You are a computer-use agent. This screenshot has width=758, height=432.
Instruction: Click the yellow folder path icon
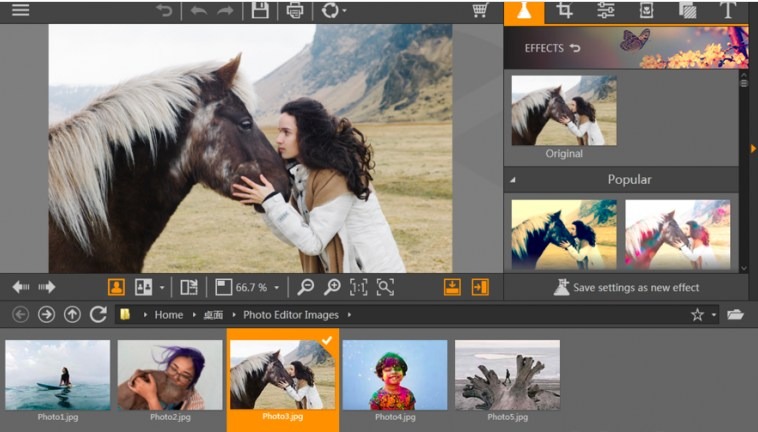(125, 315)
